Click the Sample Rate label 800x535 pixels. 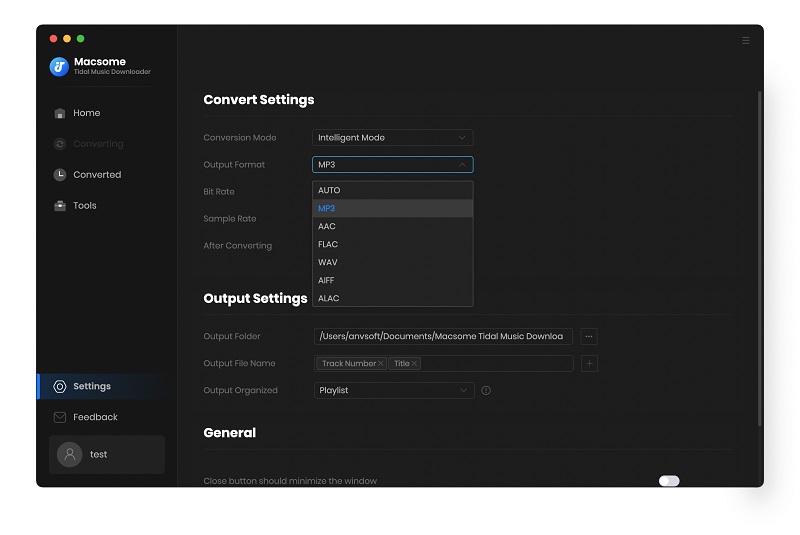pos(230,219)
